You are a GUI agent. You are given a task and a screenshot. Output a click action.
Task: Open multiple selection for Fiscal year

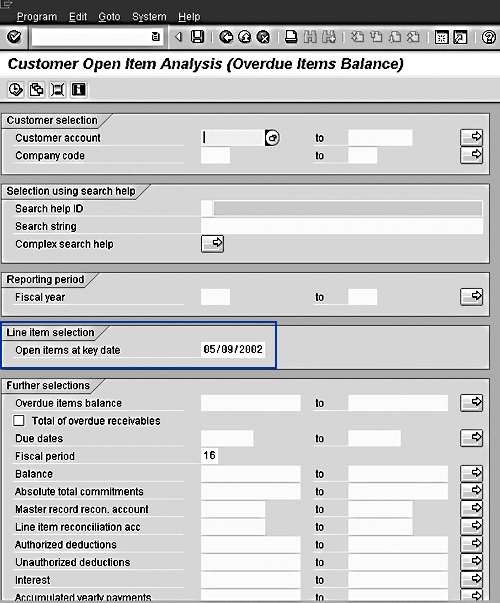[x=472, y=297]
